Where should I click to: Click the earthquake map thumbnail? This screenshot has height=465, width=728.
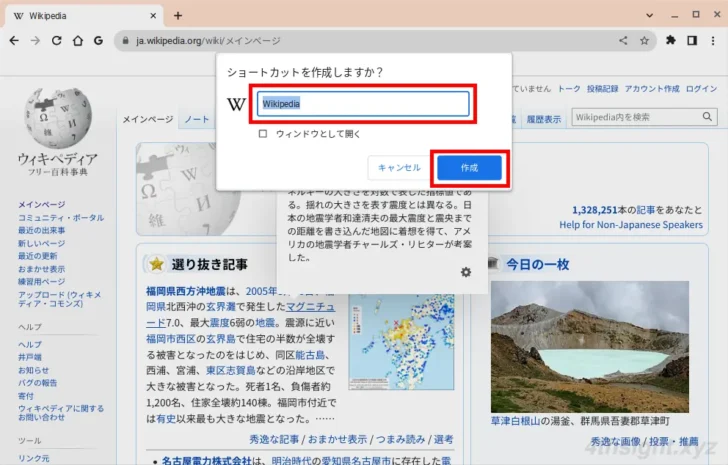[402, 342]
